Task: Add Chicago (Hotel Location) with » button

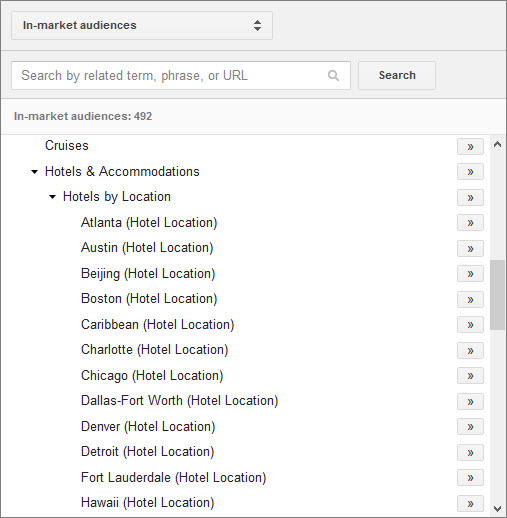Action: (x=470, y=376)
